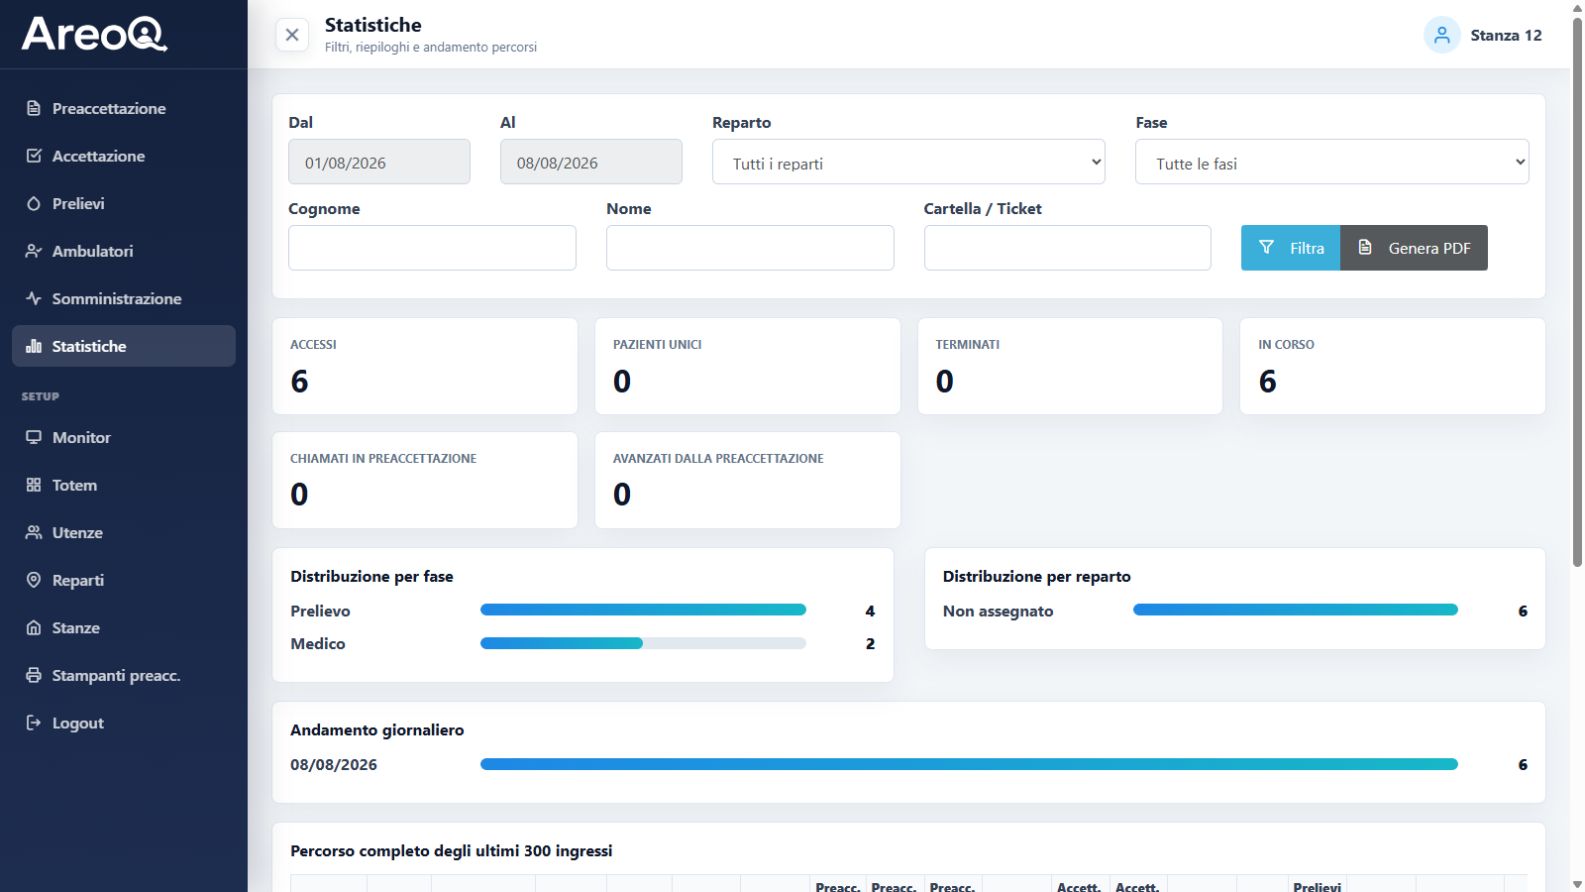Click the funnel icon in Filtra

(1266, 247)
